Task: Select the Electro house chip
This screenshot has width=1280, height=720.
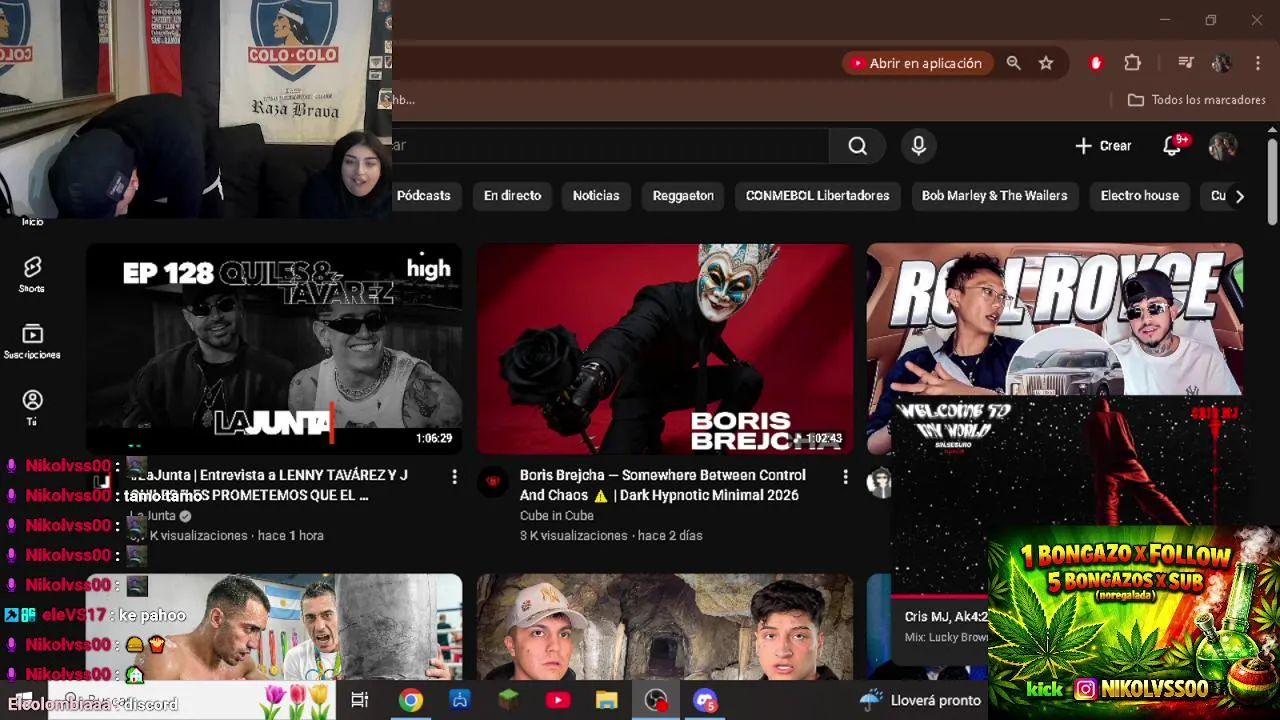Action: coord(1139,196)
